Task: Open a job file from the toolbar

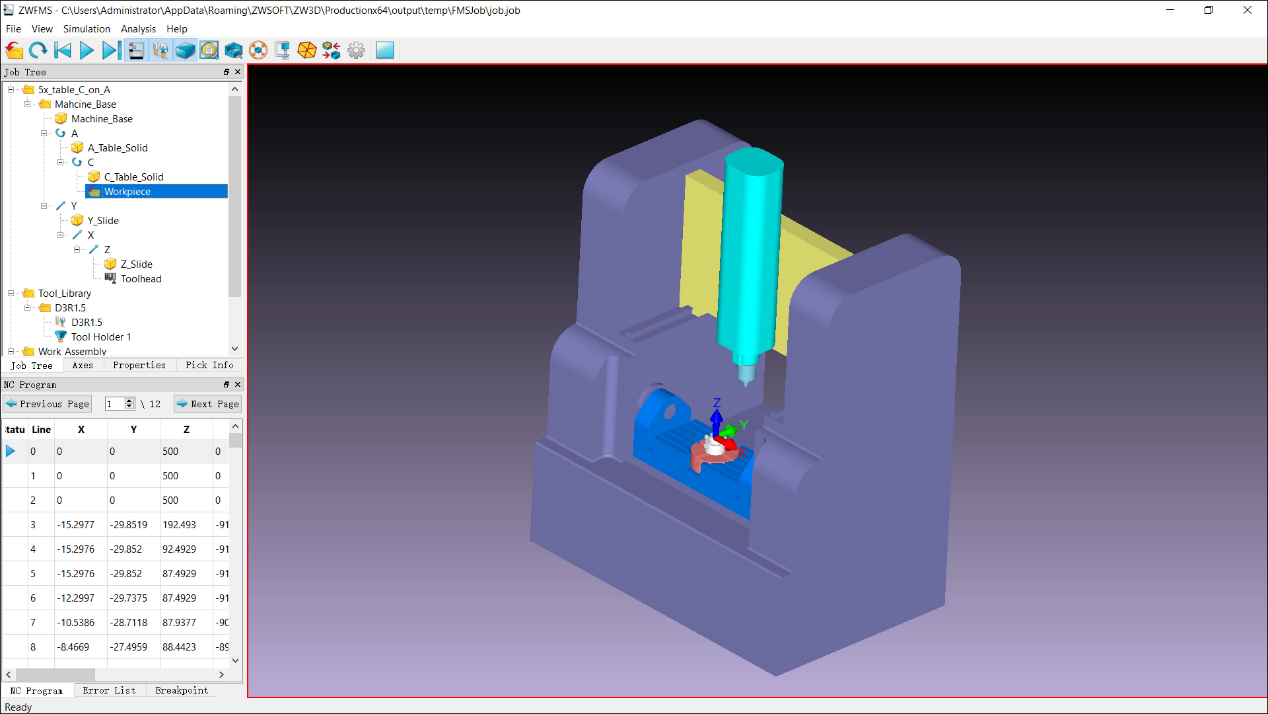Action: pyautogui.click(x=14, y=50)
